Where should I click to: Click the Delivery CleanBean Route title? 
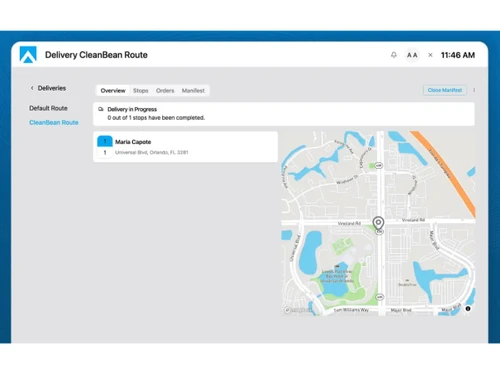tap(96, 55)
